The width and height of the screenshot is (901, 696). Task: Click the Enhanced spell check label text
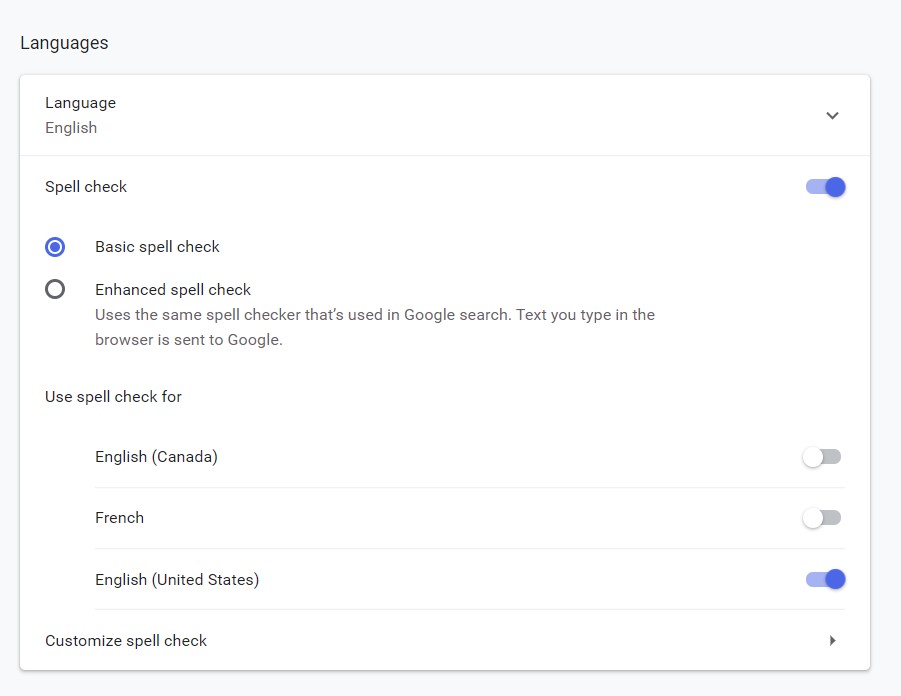point(173,290)
